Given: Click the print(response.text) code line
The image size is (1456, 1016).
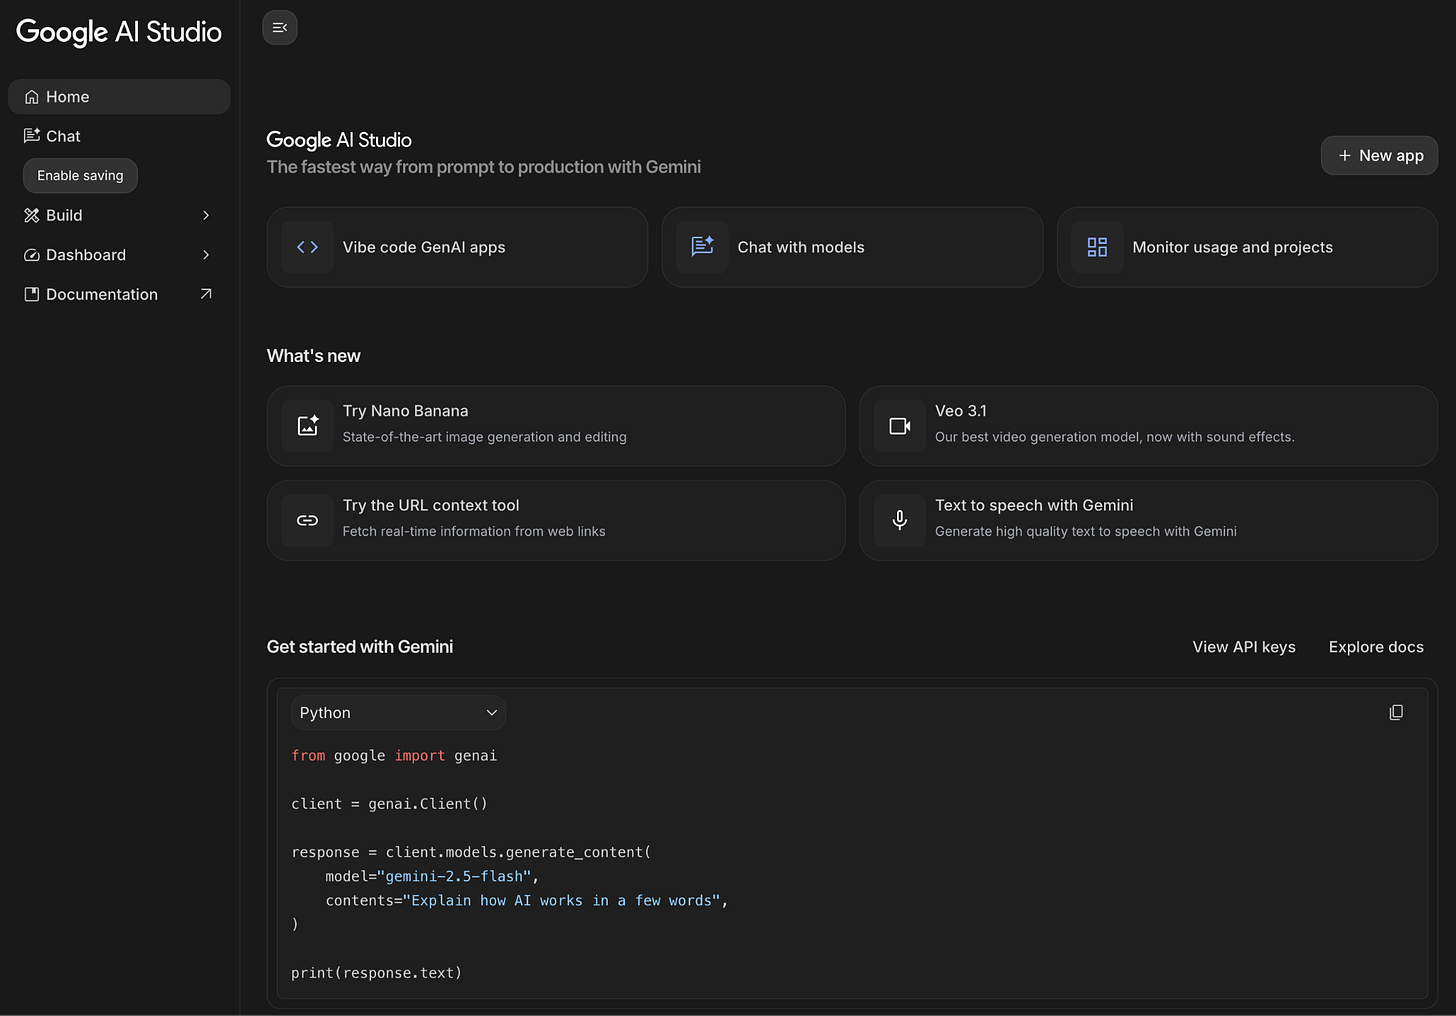Looking at the screenshot, I should (x=377, y=973).
